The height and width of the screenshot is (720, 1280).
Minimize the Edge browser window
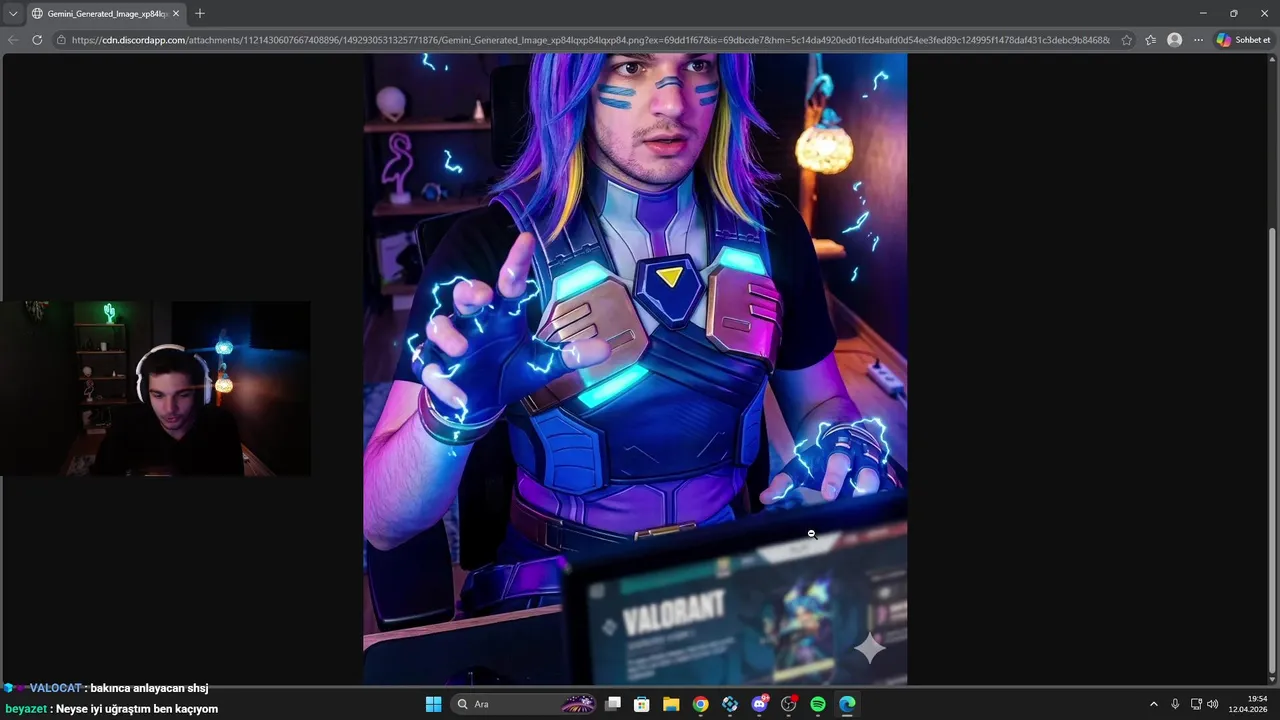pyautogui.click(x=1203, y=13)
